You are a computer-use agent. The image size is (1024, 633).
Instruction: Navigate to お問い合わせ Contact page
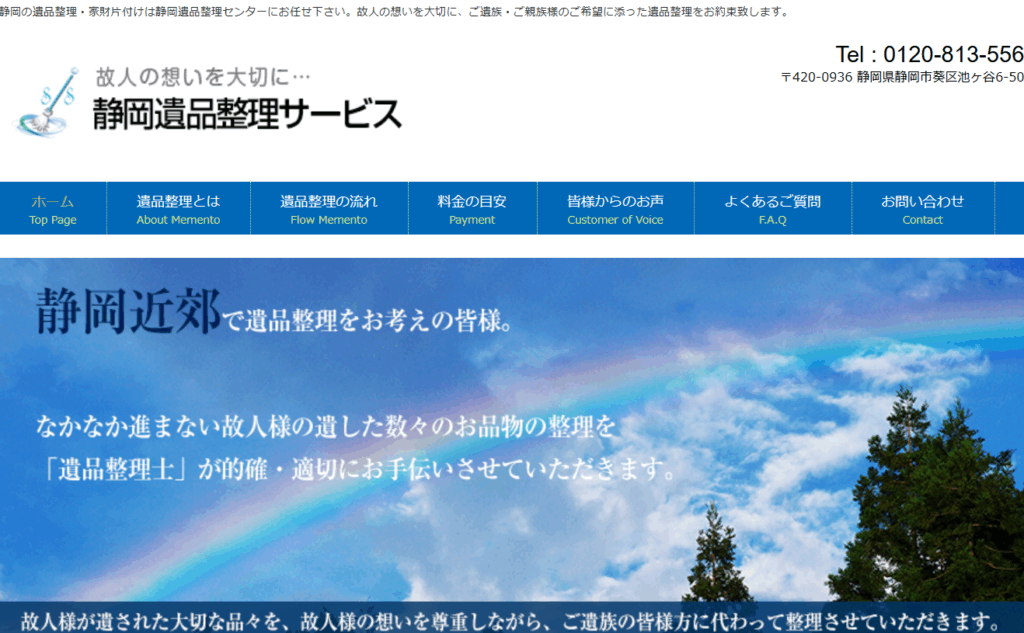coord(922,209)
